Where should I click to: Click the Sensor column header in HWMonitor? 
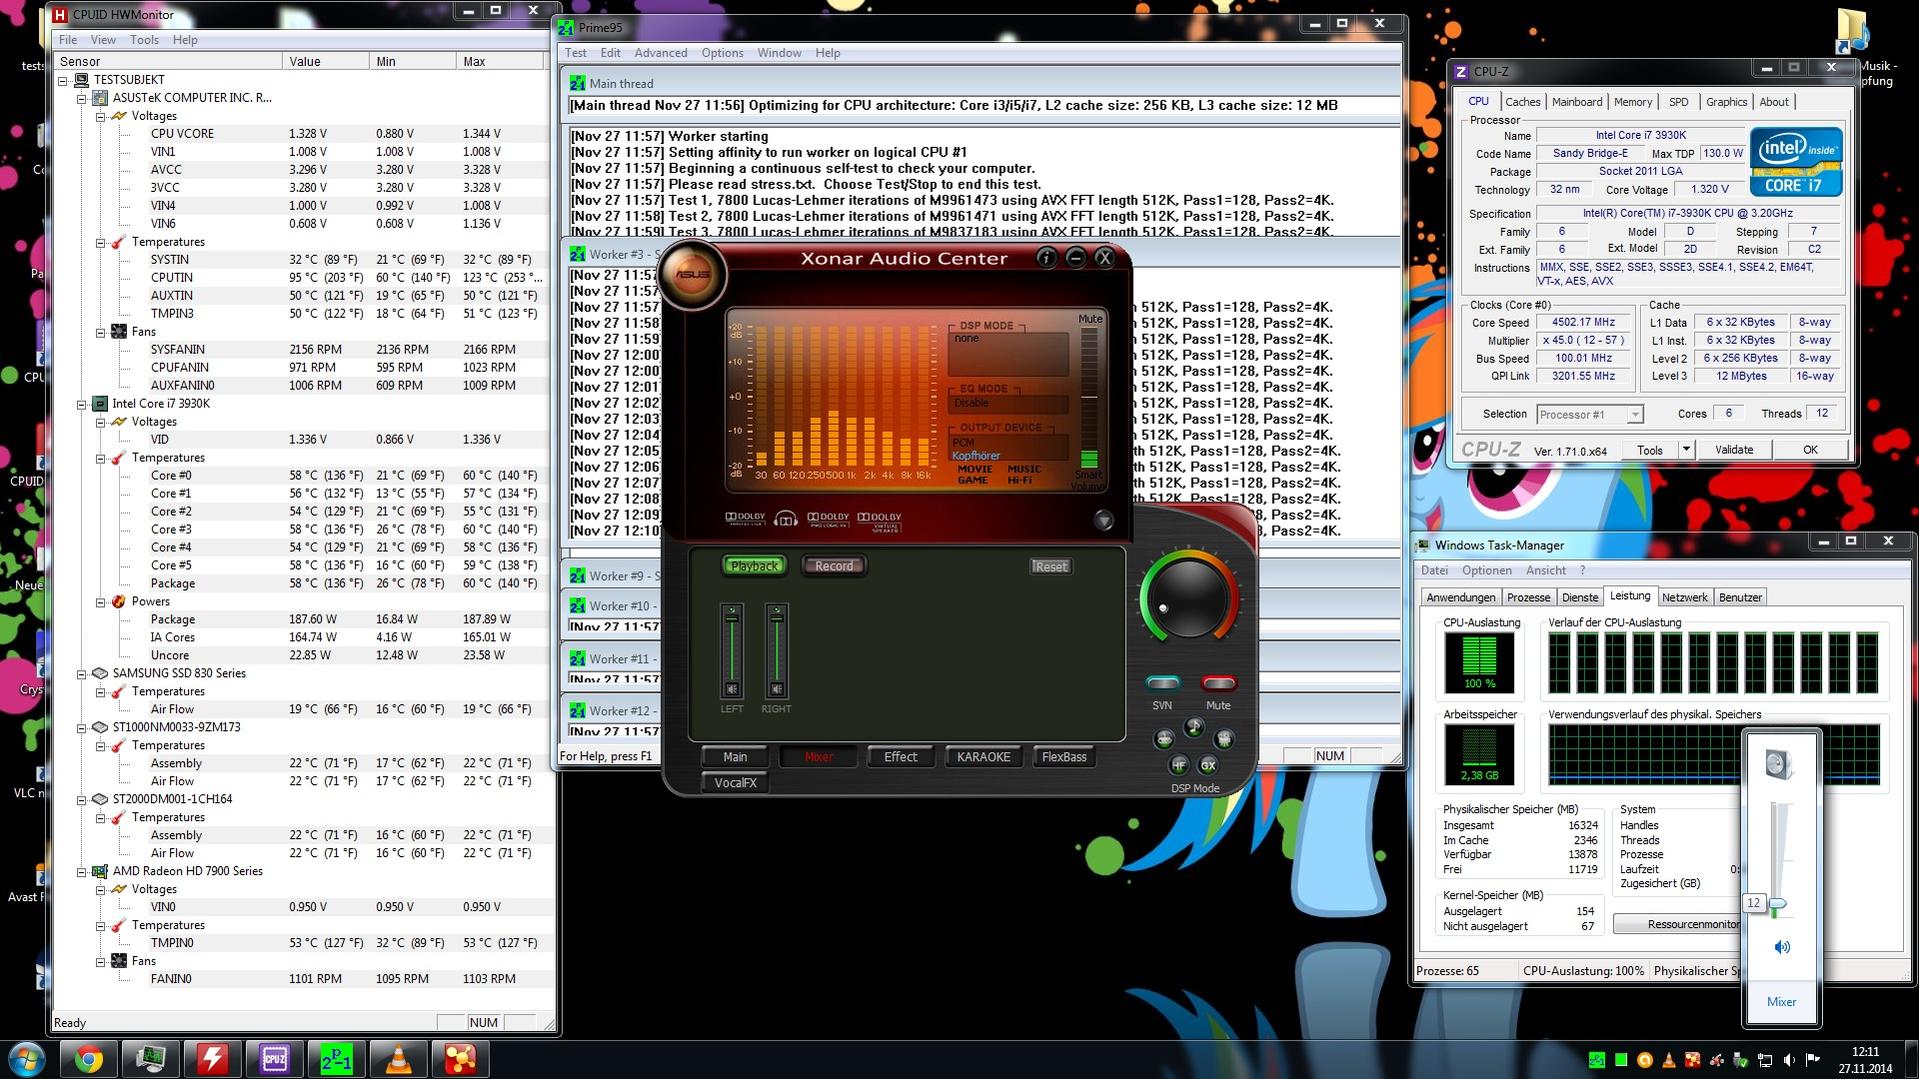pos(169,62)
